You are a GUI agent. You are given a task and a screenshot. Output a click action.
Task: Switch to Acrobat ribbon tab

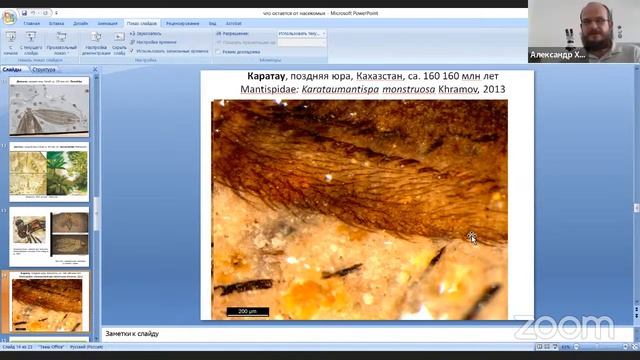coord(233,24)
